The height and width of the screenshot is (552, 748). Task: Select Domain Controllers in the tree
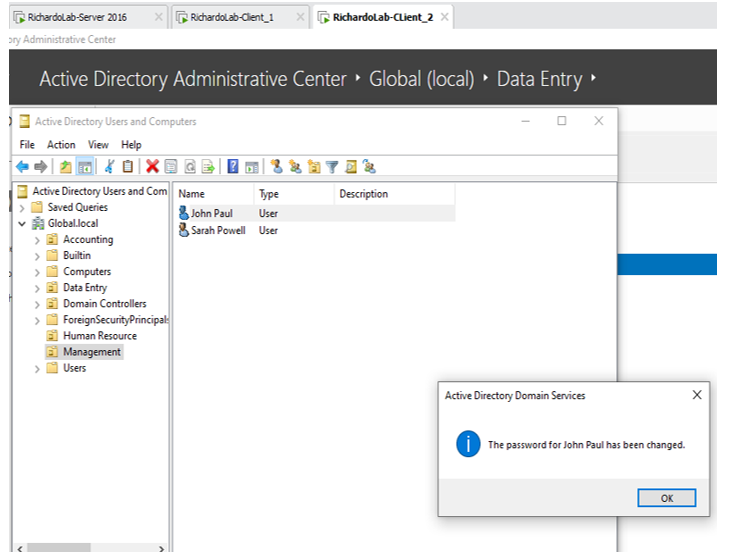click(x=104, y=303)
